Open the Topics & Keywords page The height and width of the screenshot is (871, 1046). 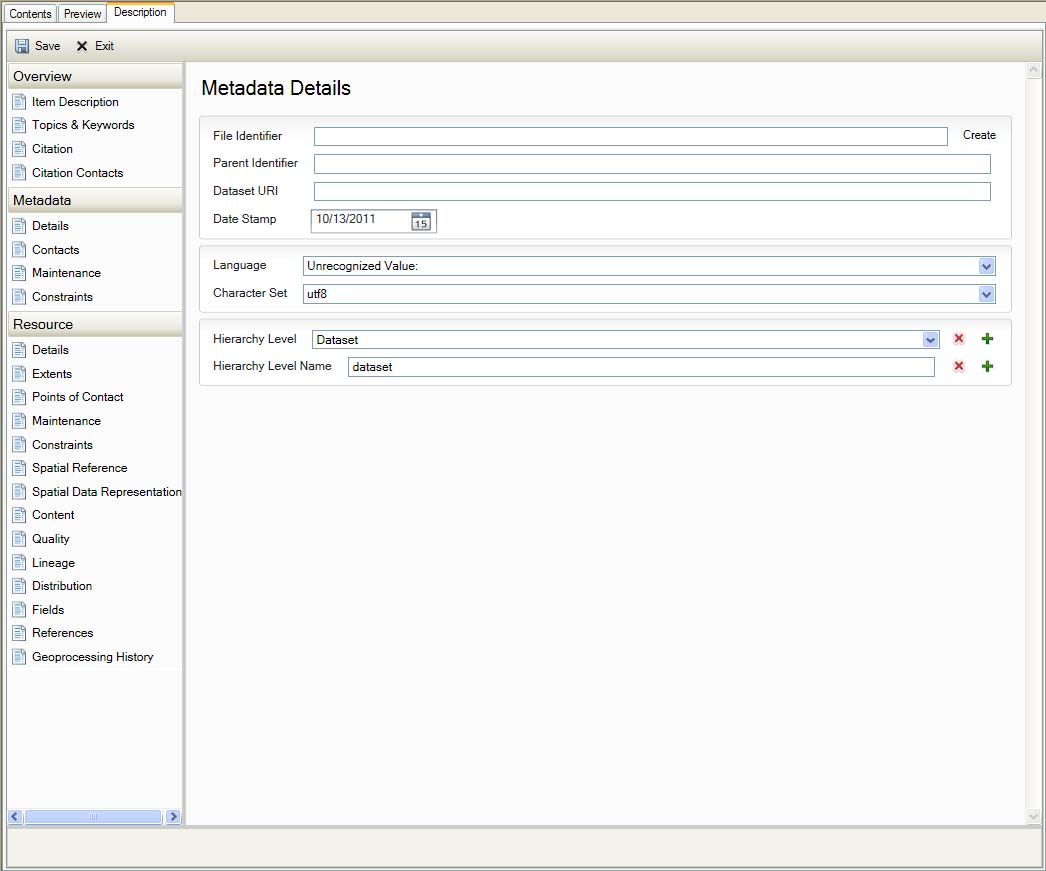coord(82,125)
